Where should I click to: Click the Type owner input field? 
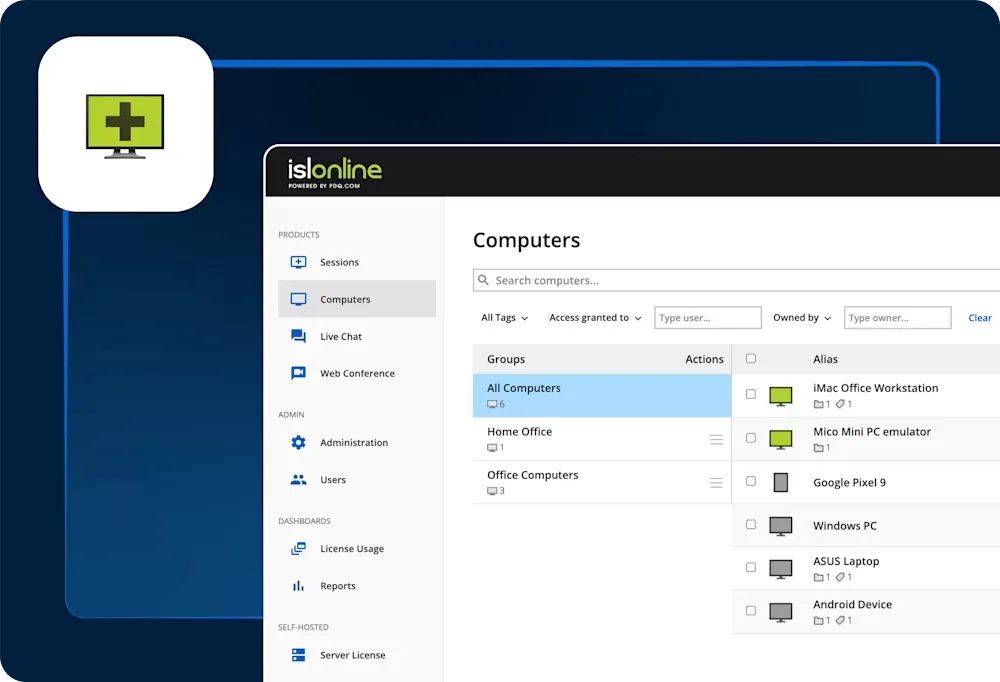[x=897, y=318]
